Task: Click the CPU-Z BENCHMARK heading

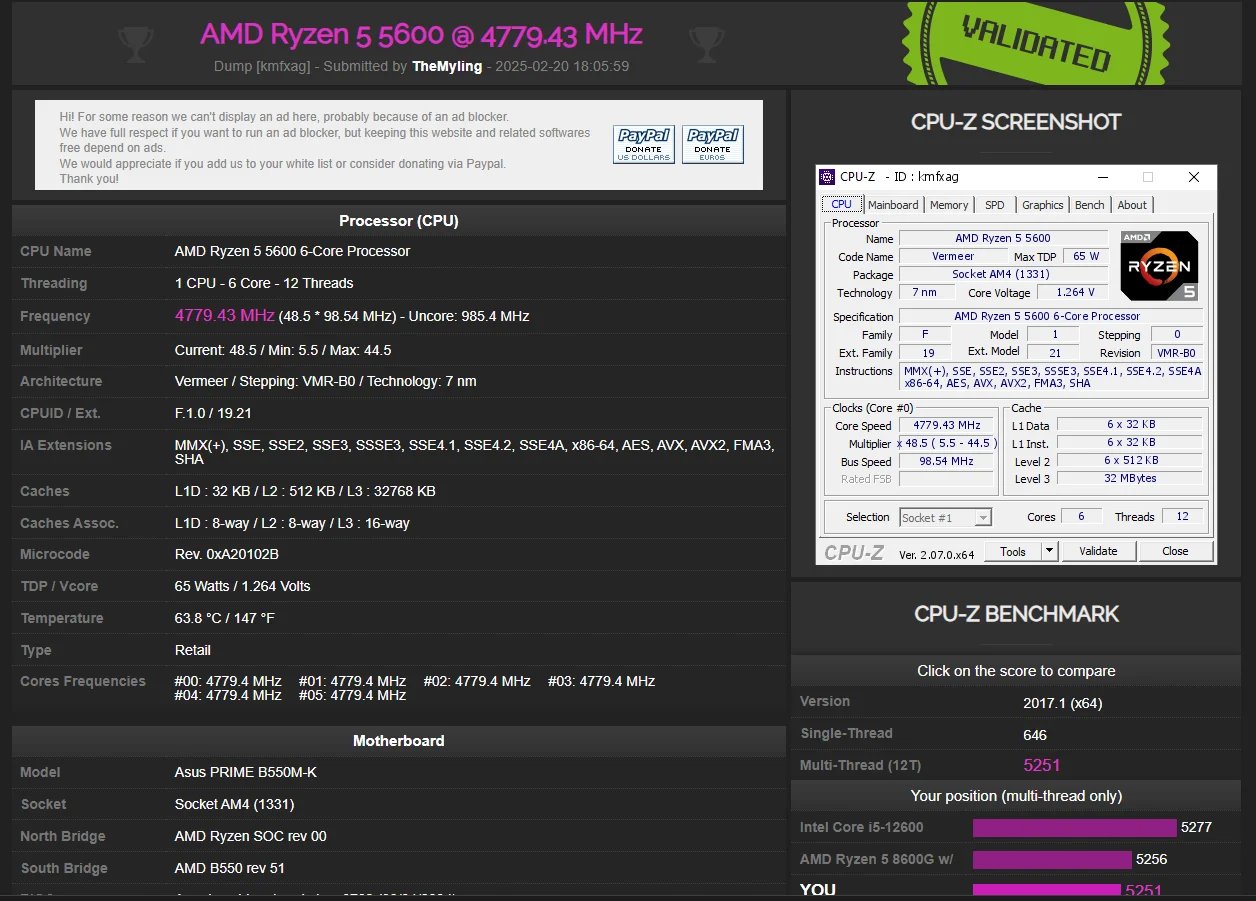Action: click(x=1016, y=614)
